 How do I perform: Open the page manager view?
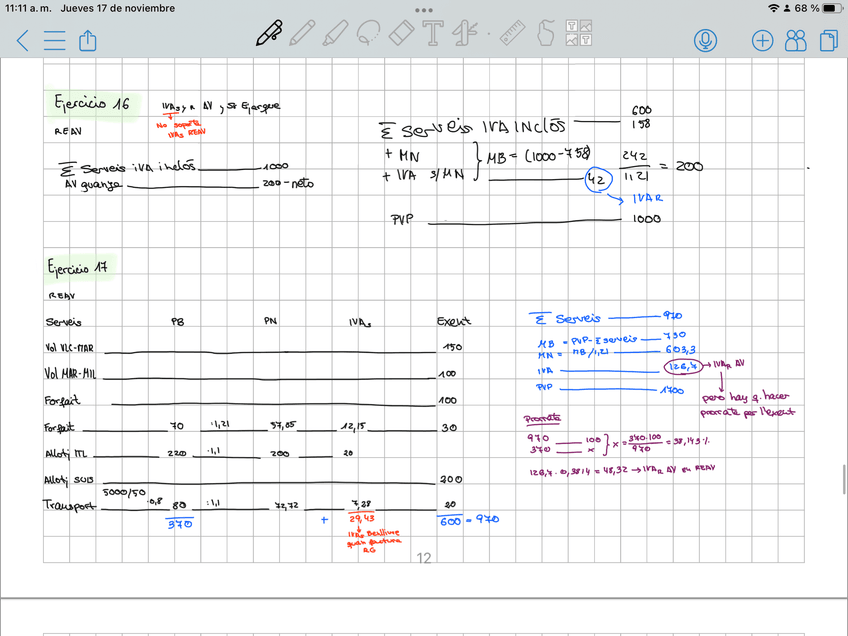[828, 40]
